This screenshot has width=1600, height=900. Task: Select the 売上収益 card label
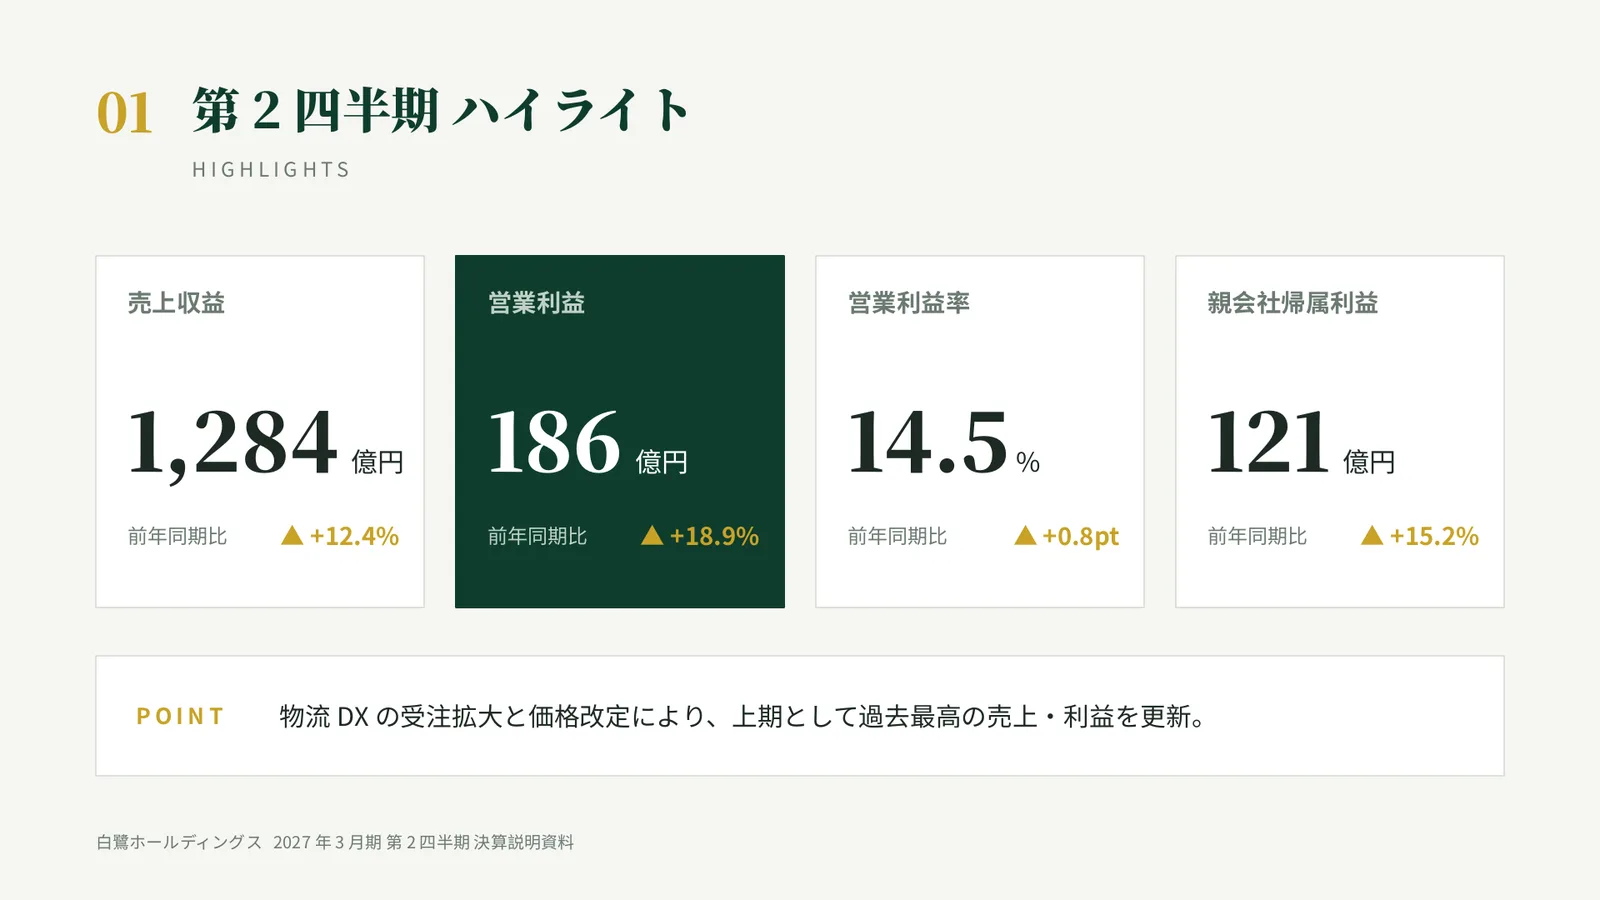[176, 303]
